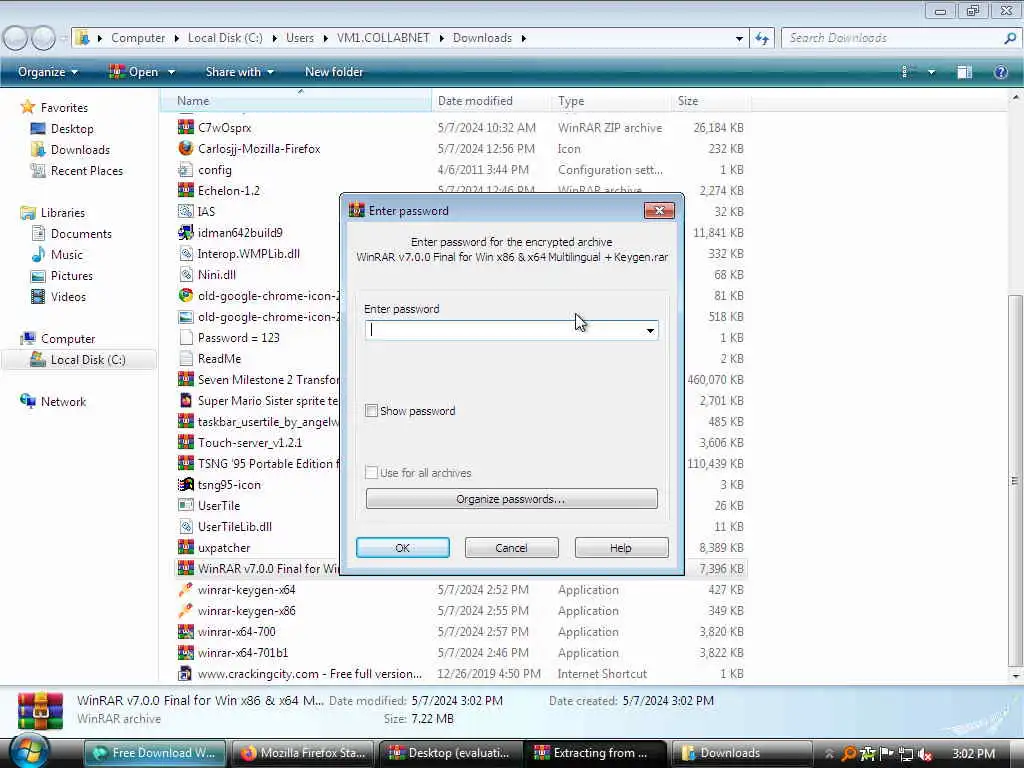The image size is (1024, 768).
Task: Sort by Size column header
Action: tap(711, 101)
